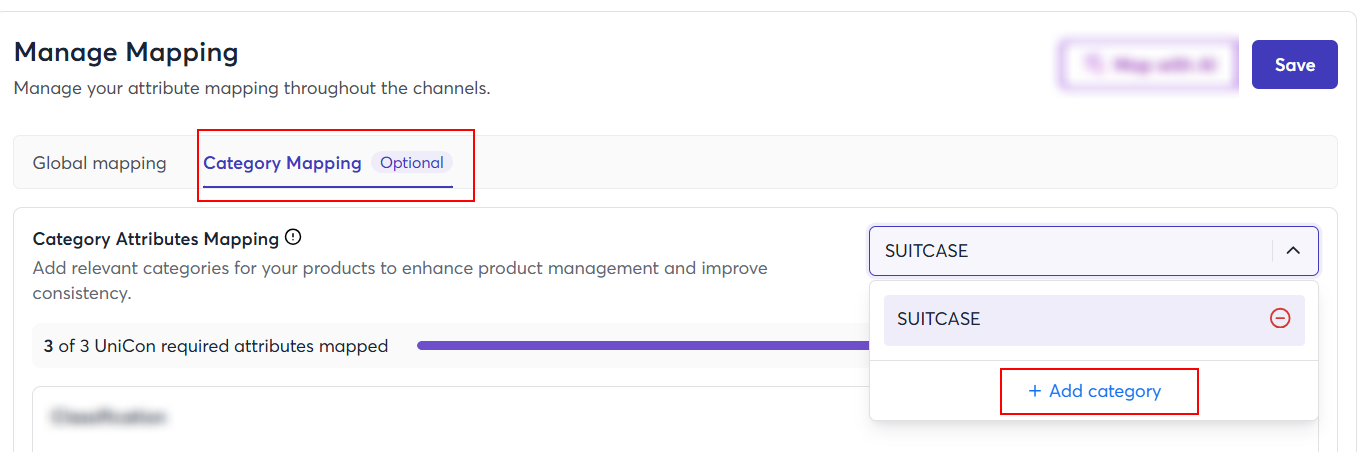Click the sparkle icon in Map with AI
Screen dimensions: 1358x452
(1095, 65)
